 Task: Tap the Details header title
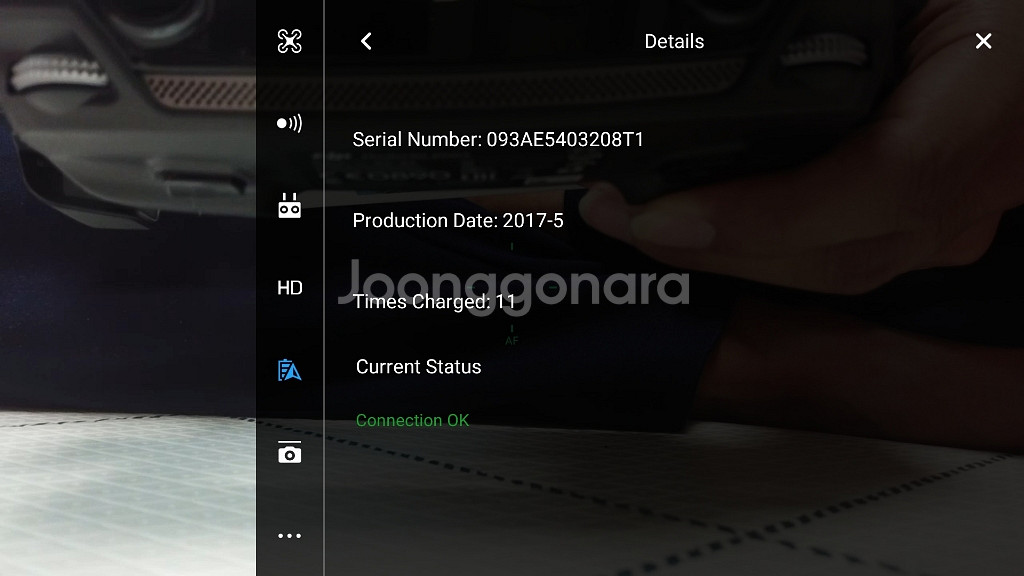click(674, 41)
